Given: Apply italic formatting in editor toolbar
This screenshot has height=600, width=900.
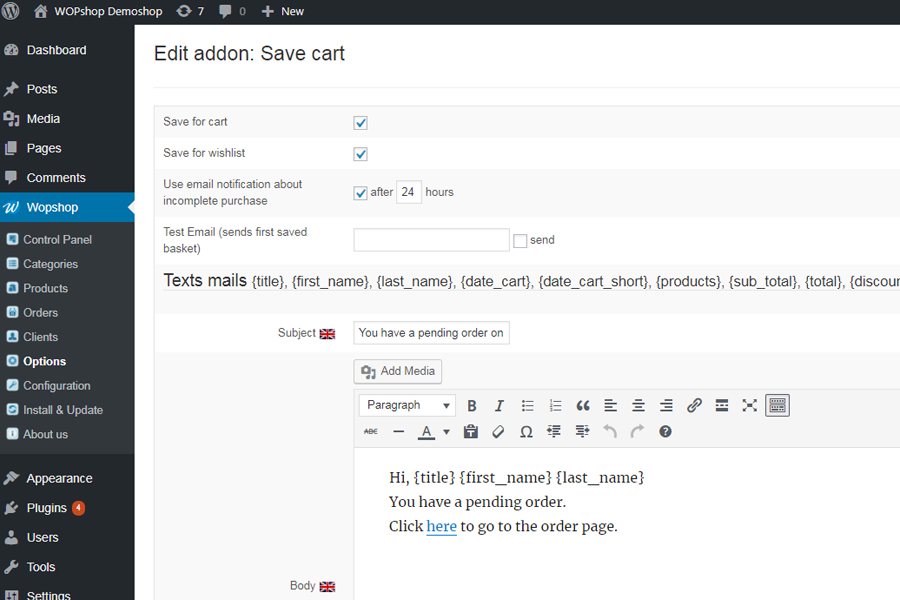Looking at the screenshot, I should pos(499,406).
